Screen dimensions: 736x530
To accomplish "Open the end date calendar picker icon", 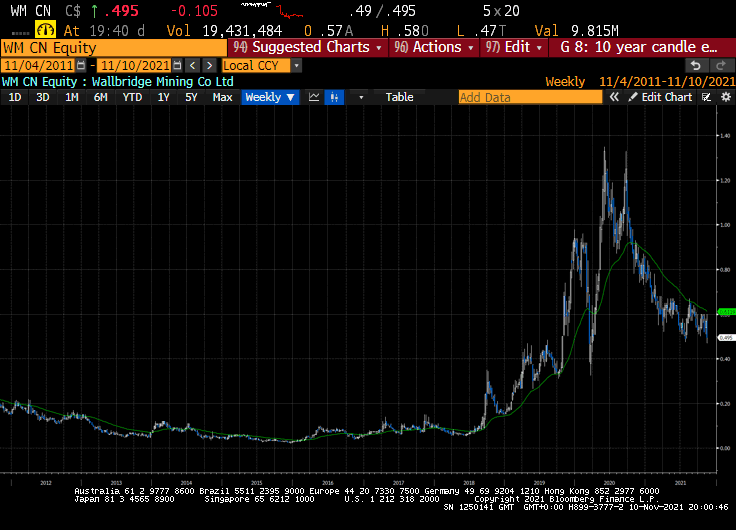I will coord(177,65).
